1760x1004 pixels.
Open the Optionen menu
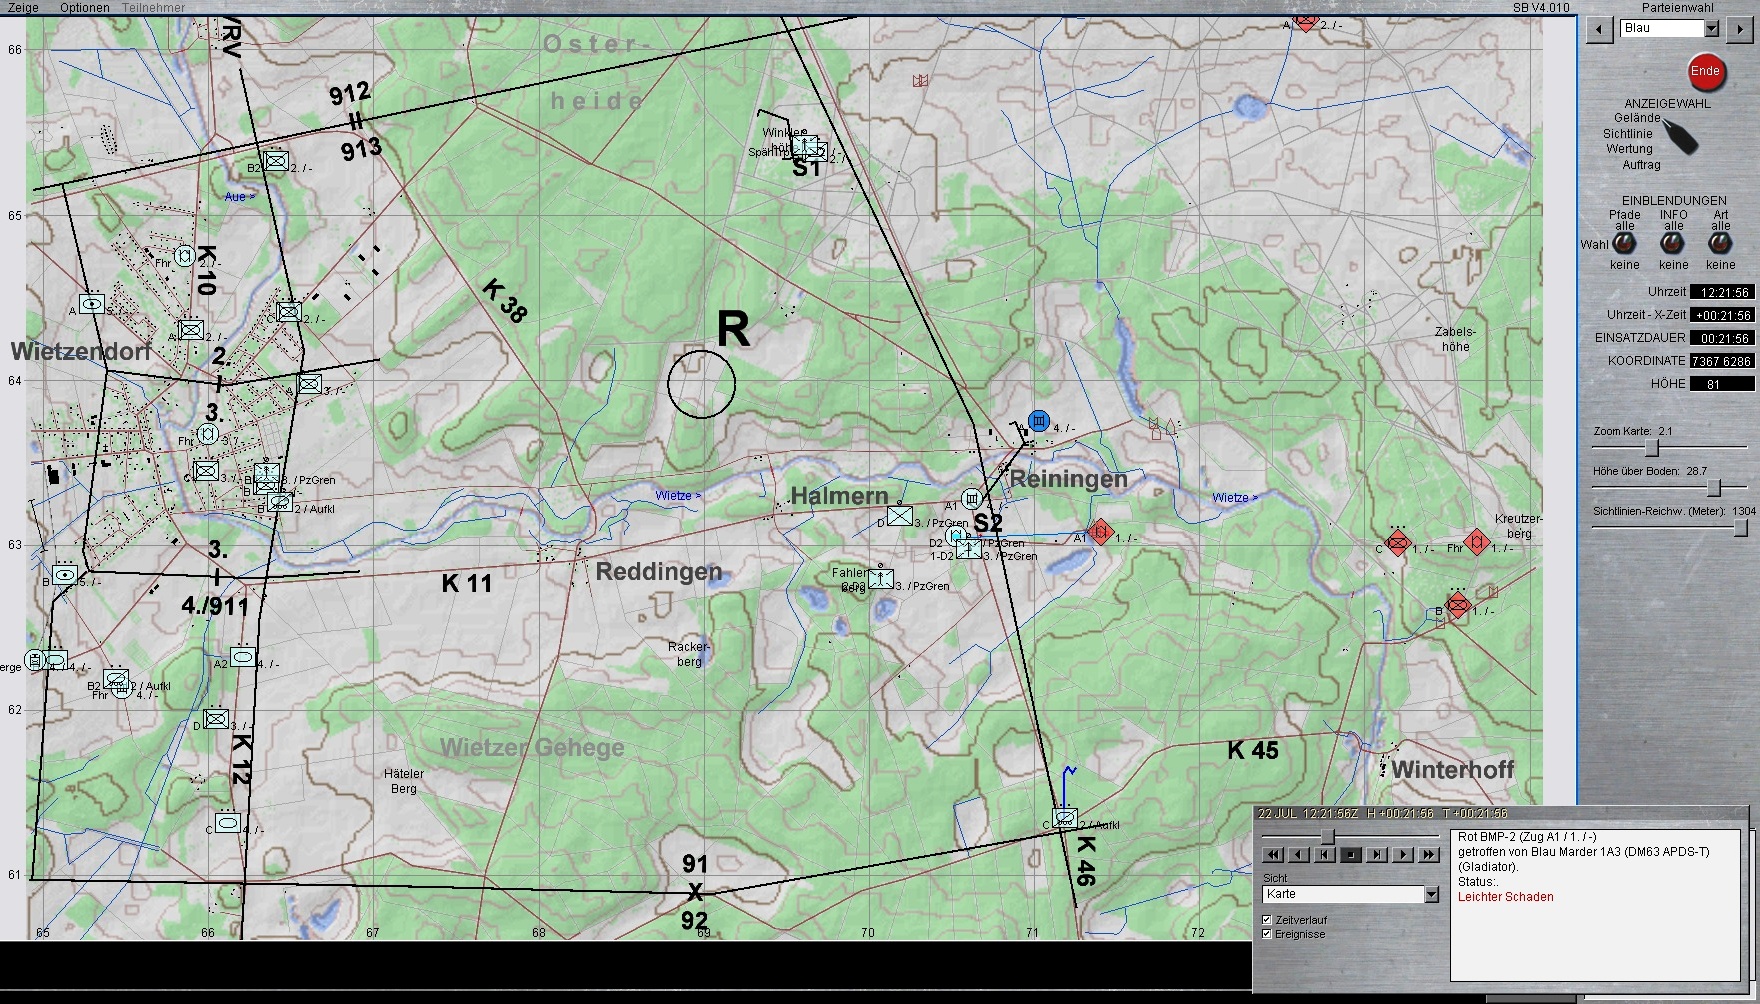[x=85, y=7]
